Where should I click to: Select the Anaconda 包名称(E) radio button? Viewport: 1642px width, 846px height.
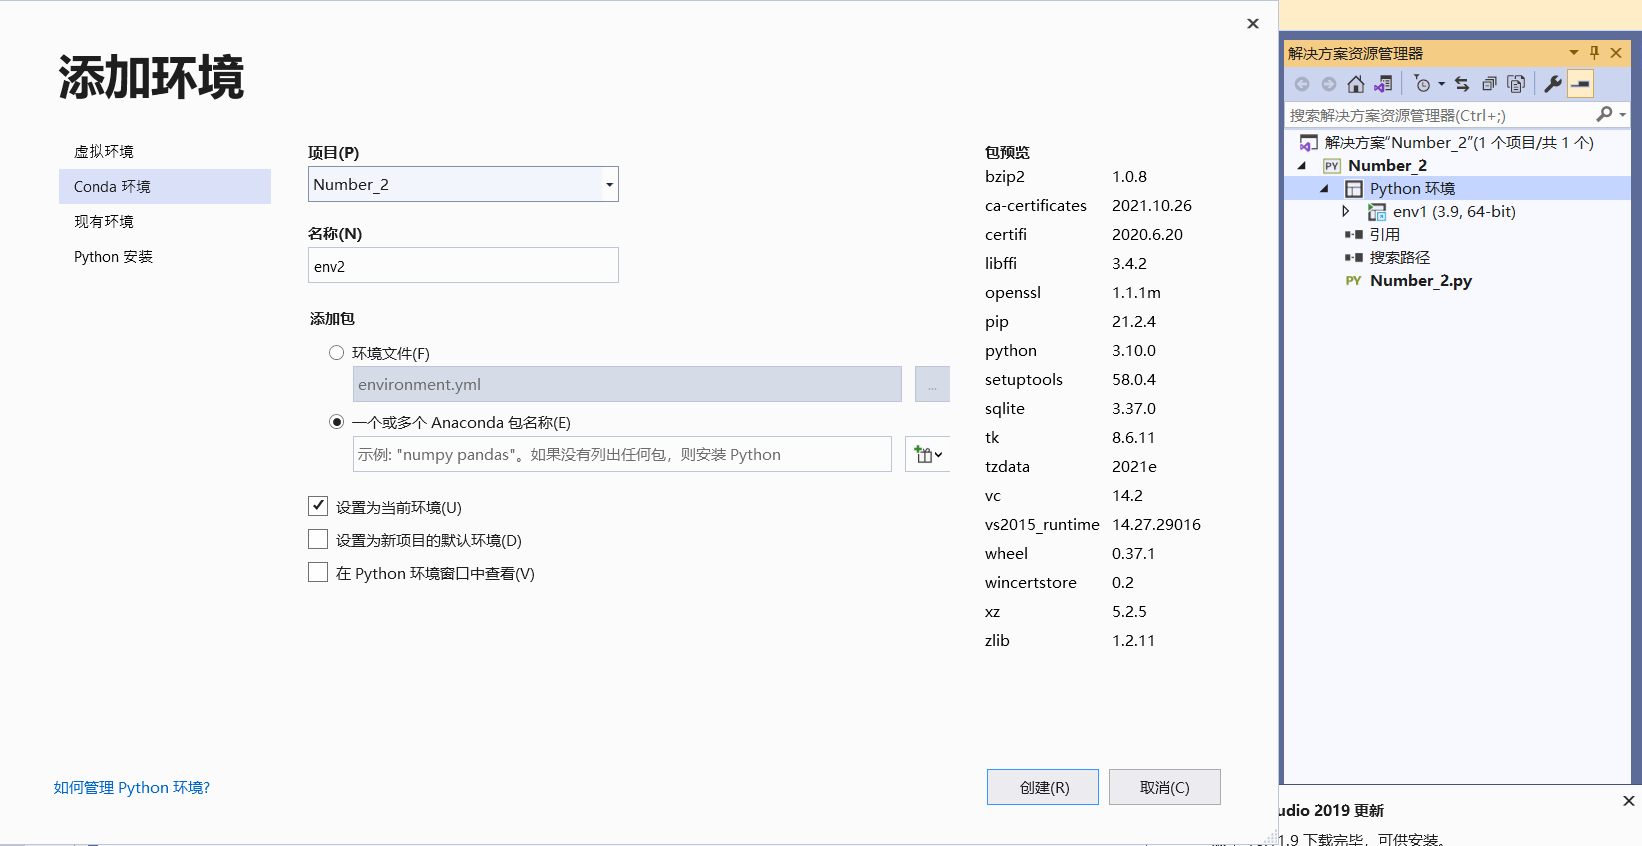click(336, 422)
